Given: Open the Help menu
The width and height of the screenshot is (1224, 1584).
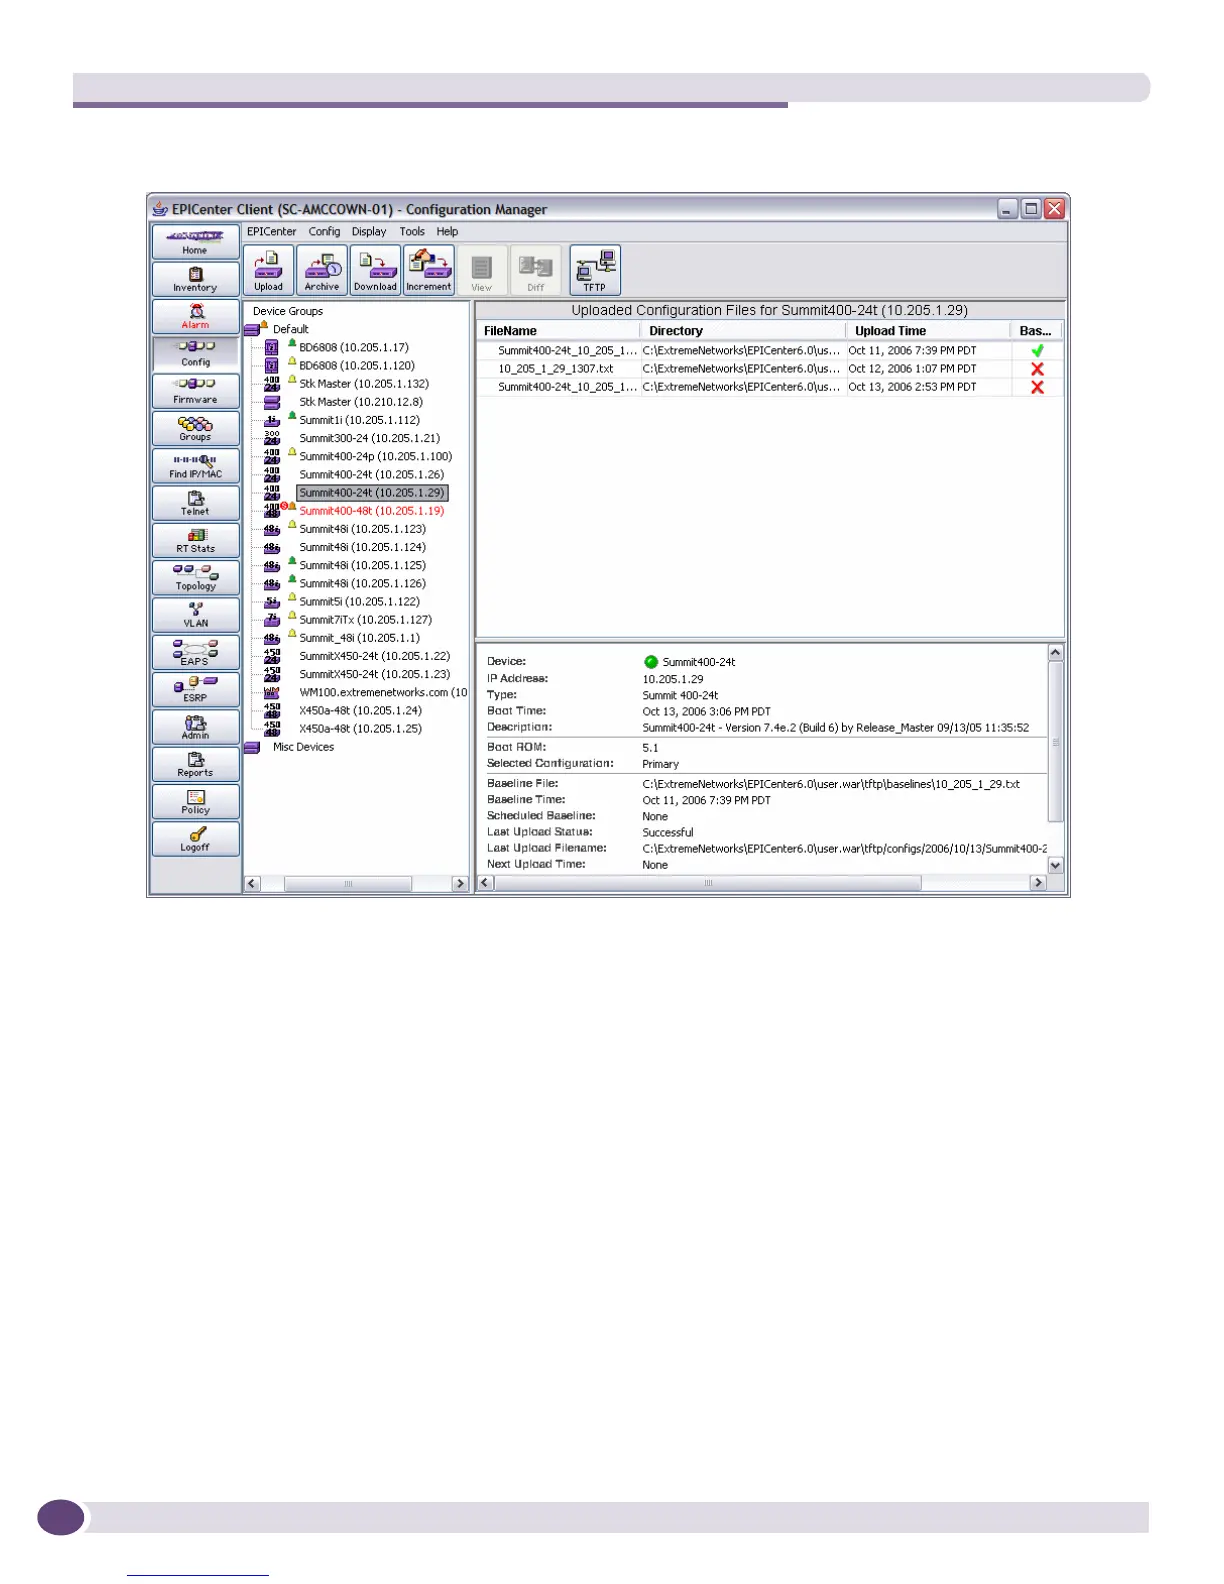Looking at the screenshot, I should click(447, 231).
